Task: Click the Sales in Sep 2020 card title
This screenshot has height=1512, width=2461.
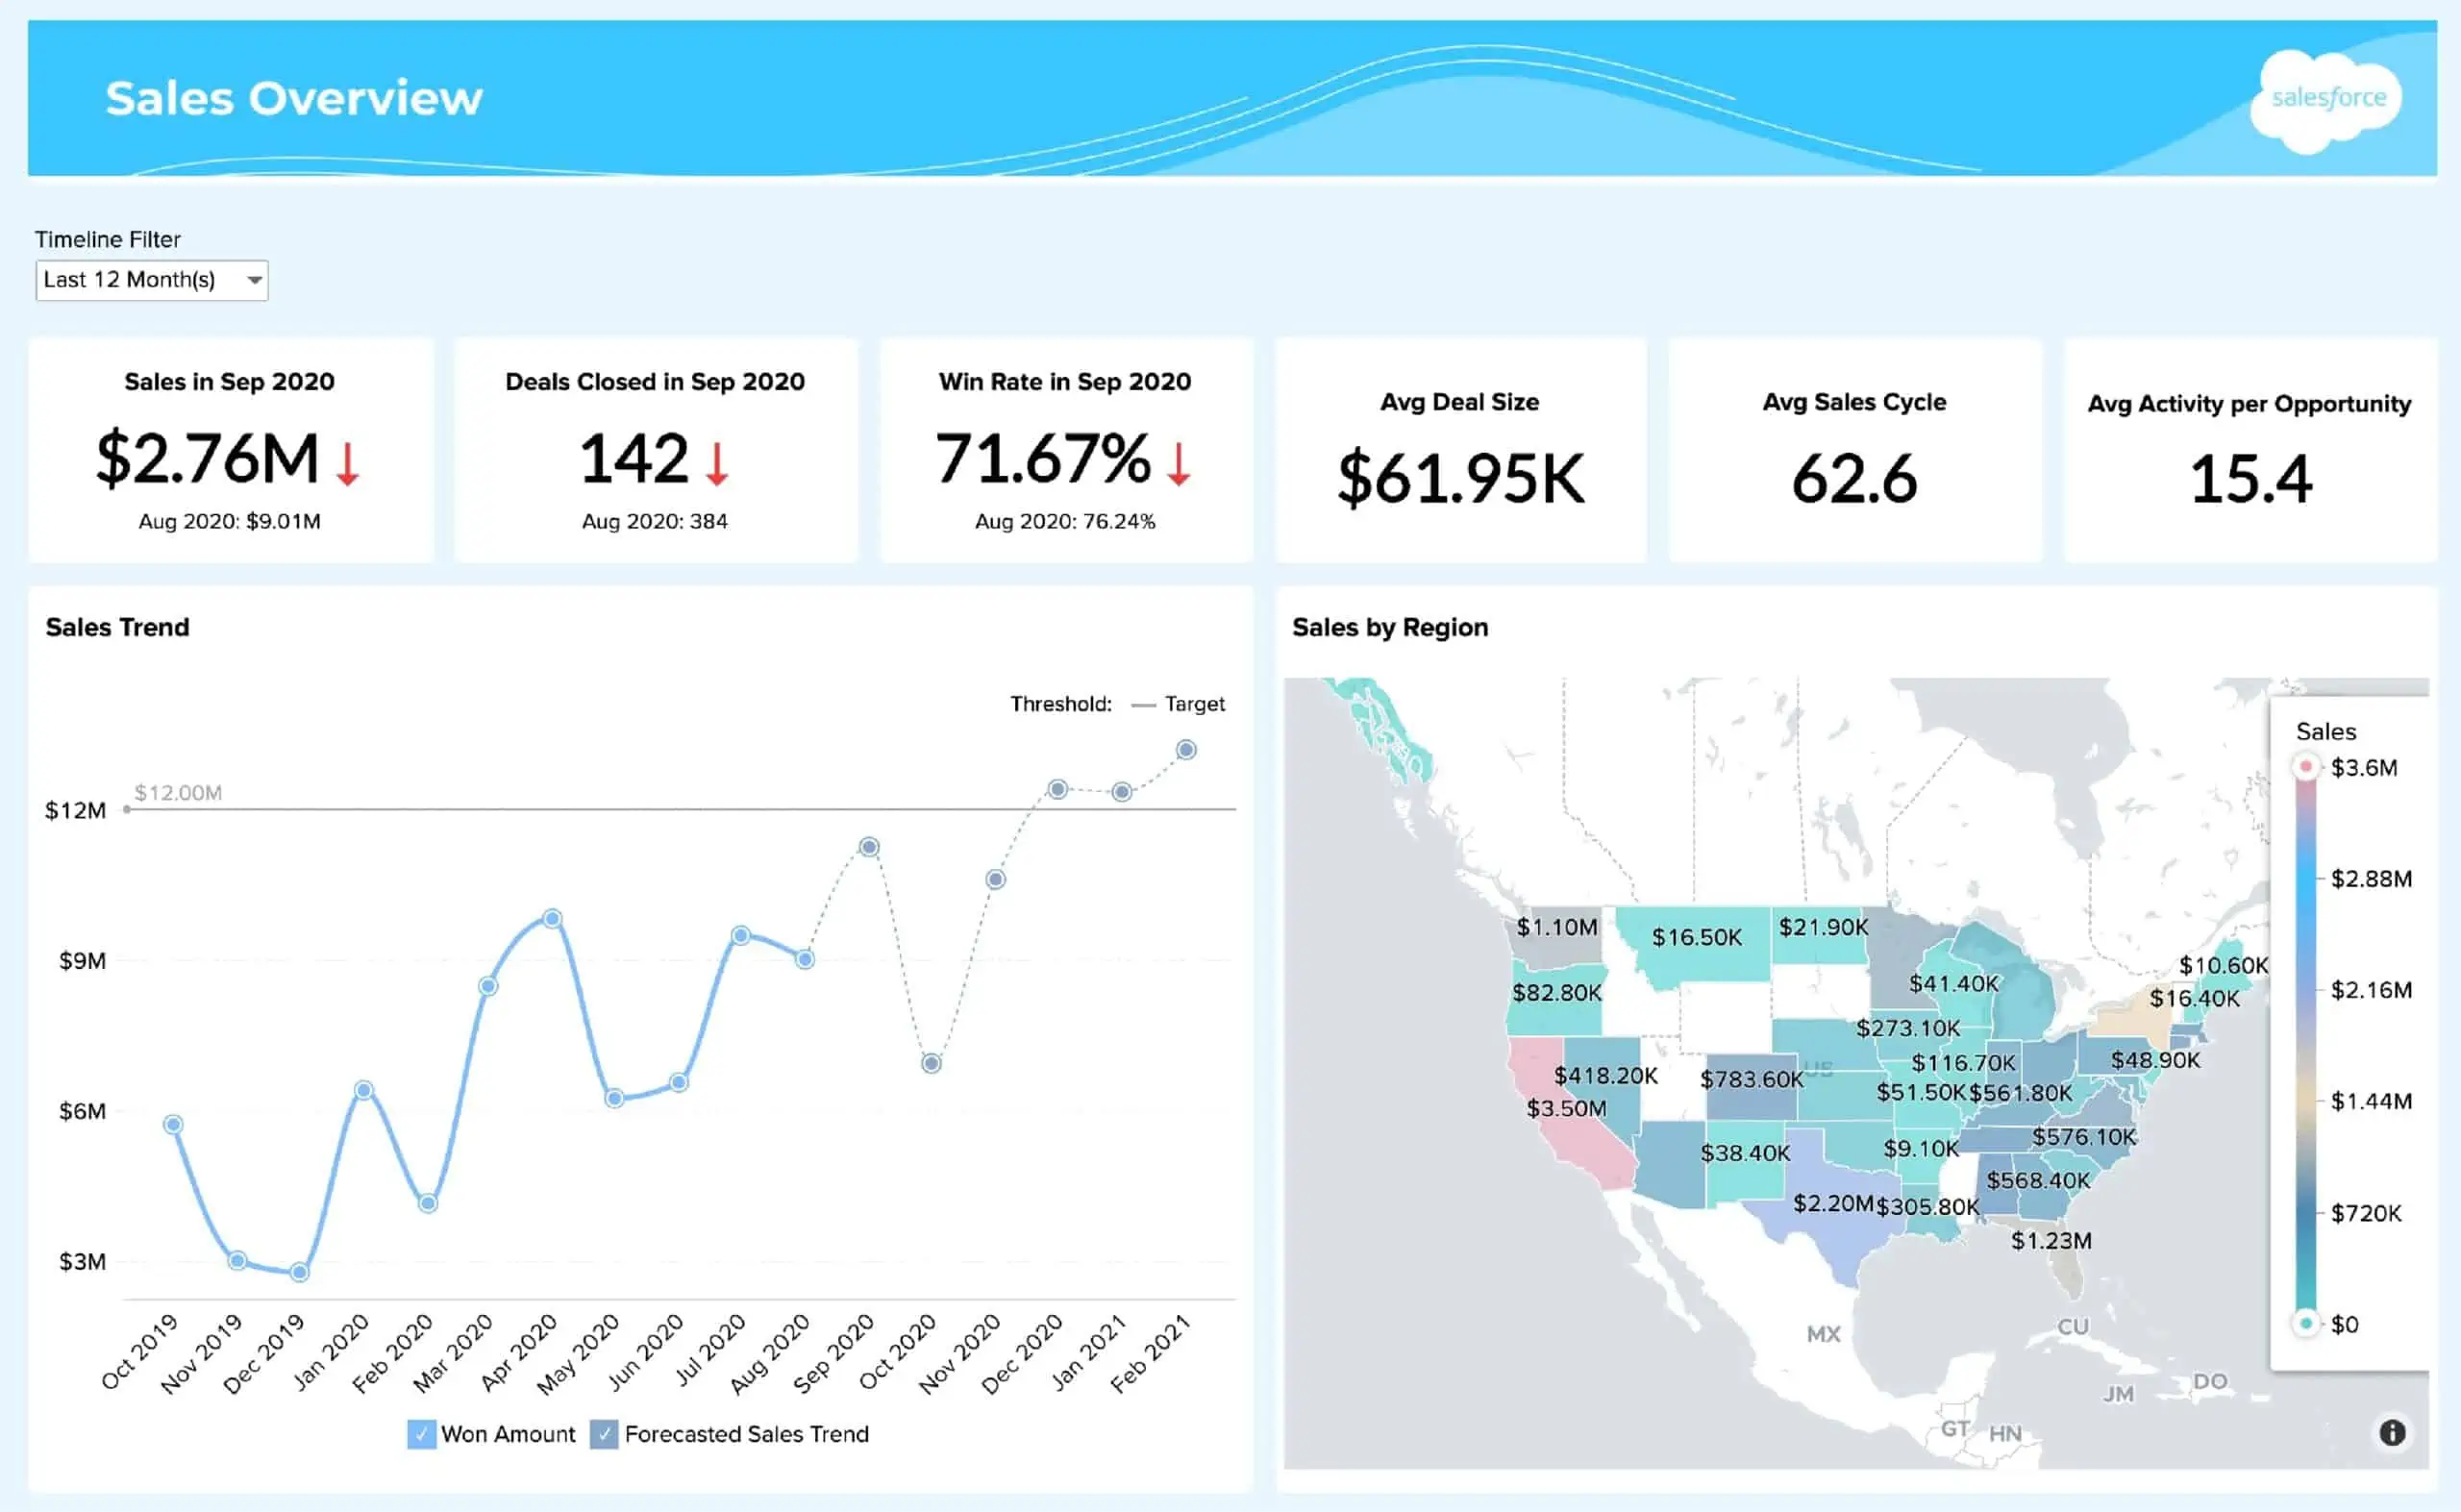Action: 229,382
